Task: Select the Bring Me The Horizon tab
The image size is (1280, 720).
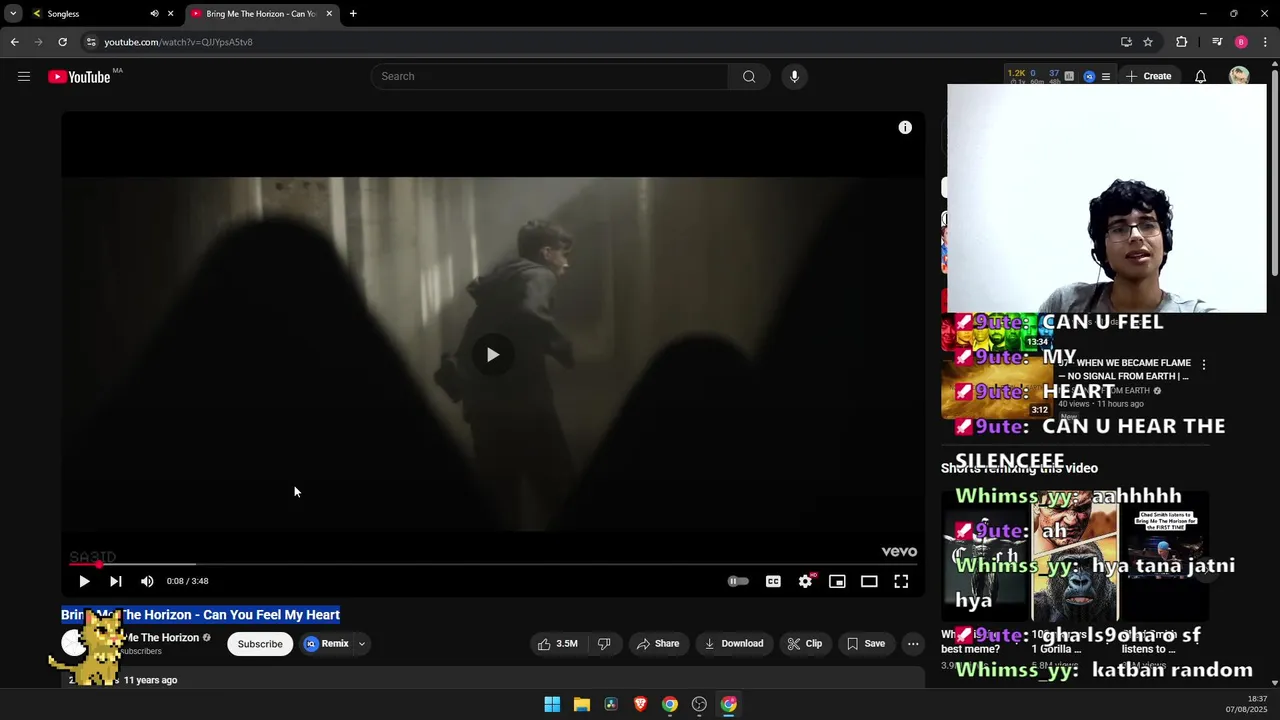Action: point(262,14)
